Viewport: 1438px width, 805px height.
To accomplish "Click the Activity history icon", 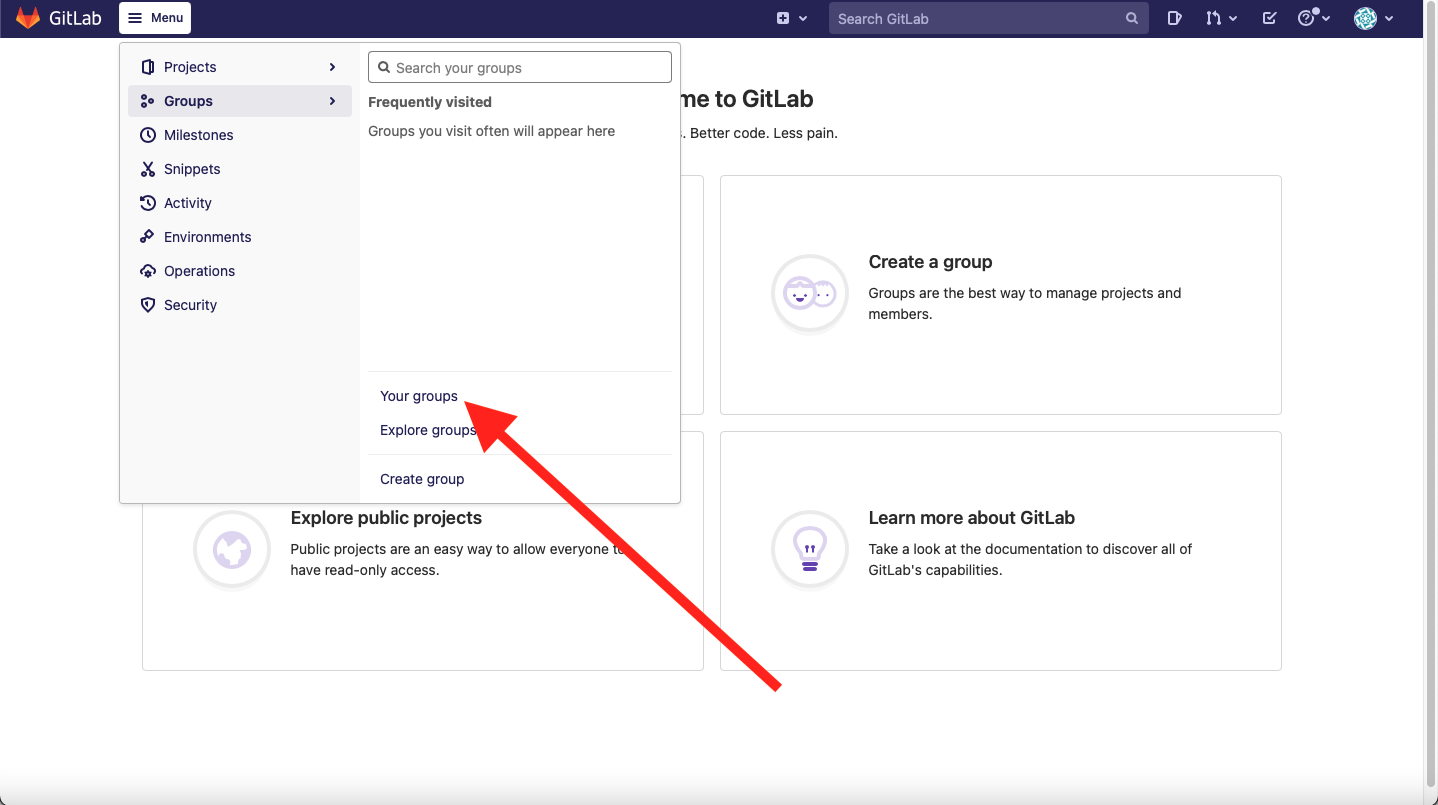I will point(148,203).
